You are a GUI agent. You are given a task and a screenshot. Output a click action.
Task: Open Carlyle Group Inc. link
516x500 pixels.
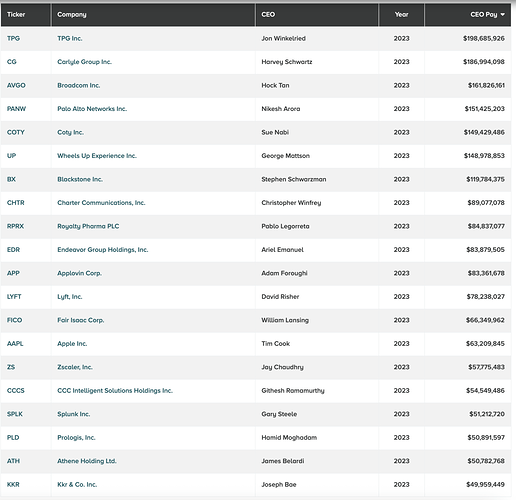click(x=84, y=62)
